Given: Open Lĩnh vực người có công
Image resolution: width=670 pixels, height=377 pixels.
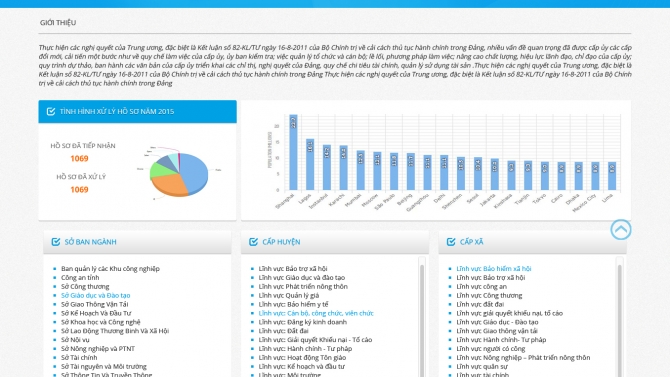Looking at the screenshot, I should click(x=491, y=349).
